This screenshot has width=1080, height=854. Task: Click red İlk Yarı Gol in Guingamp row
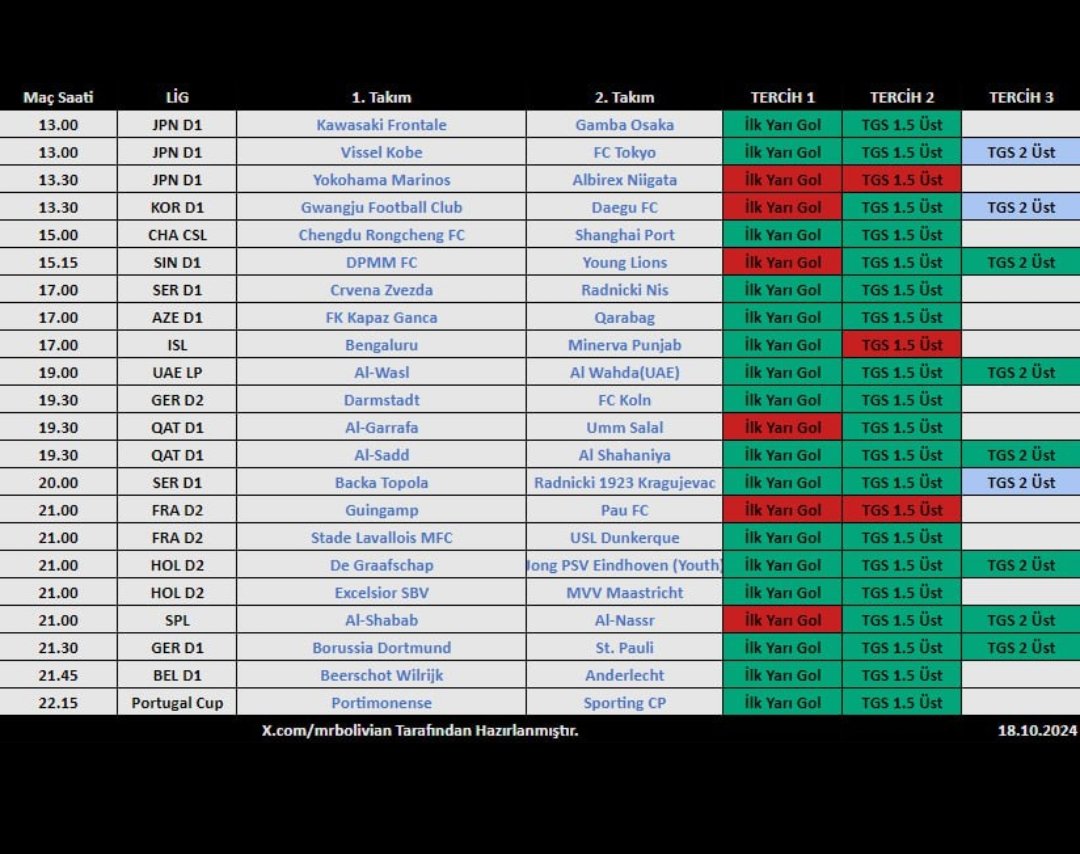click(x=782, y=510)
